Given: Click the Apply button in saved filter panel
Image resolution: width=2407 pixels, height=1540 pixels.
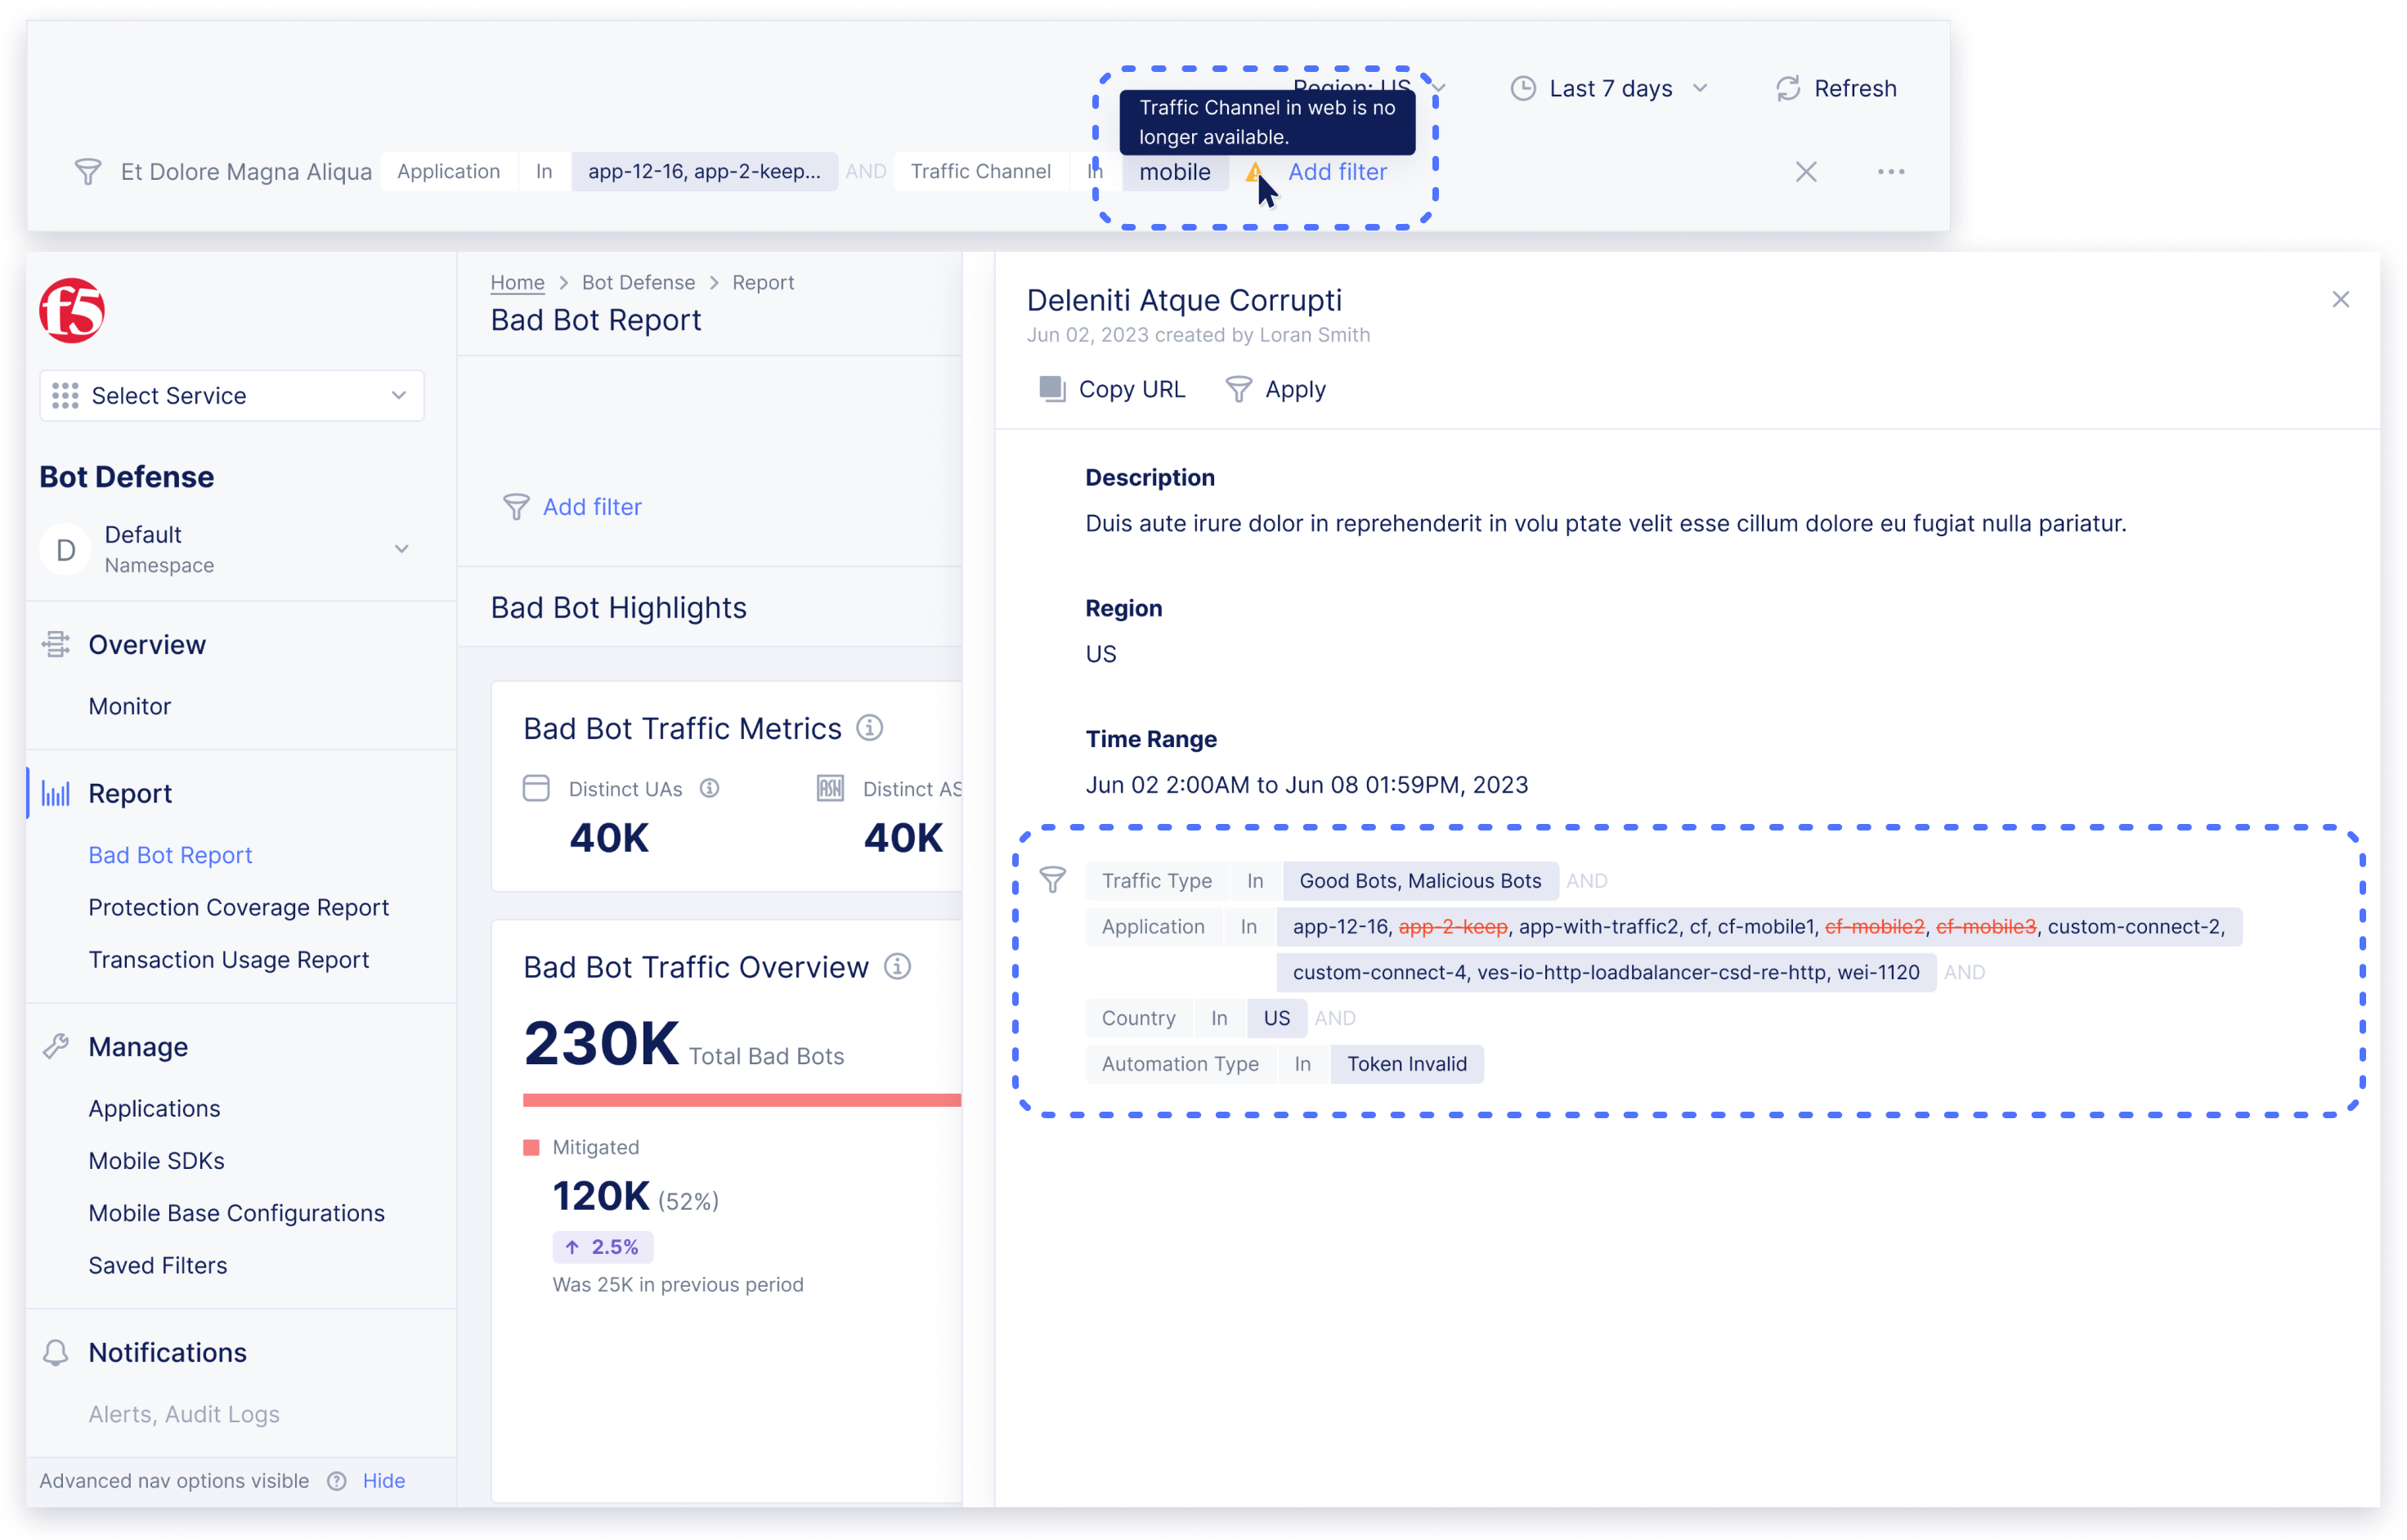Looking at the screenshot, I should point(1276,389).
